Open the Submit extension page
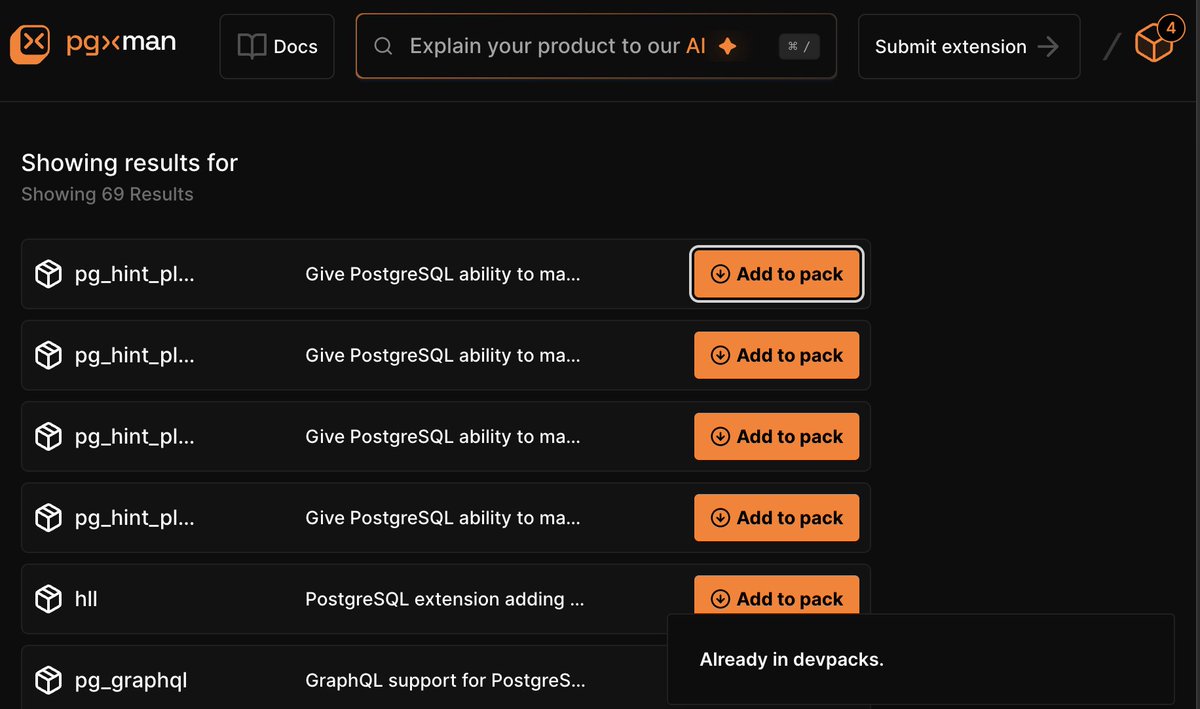Viewport: 1200px width, 709px height. pos(969,46)
